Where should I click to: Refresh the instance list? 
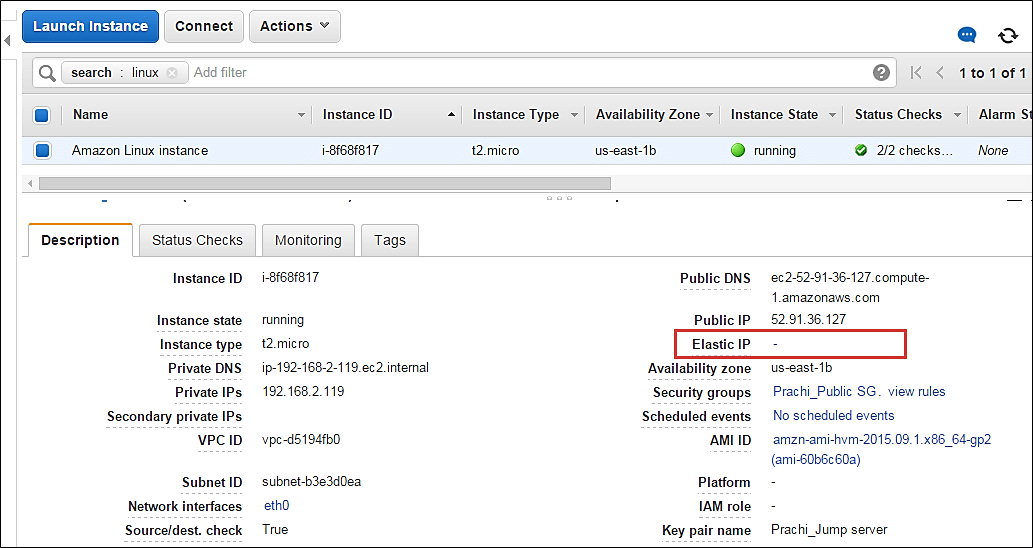click(x=1008, y=35)
